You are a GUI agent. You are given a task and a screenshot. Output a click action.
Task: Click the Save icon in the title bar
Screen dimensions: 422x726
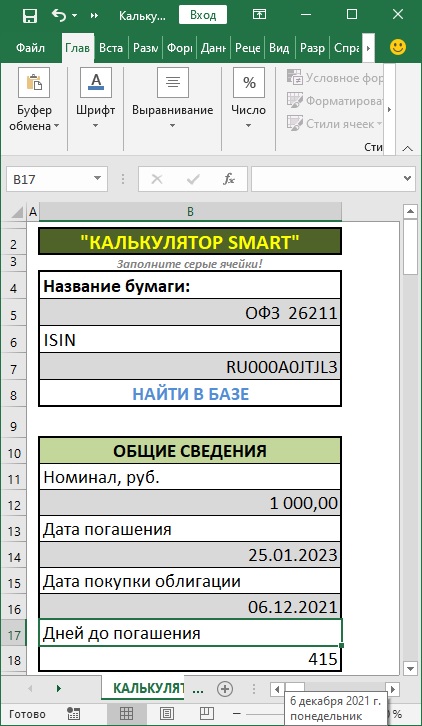coord(30,15)
